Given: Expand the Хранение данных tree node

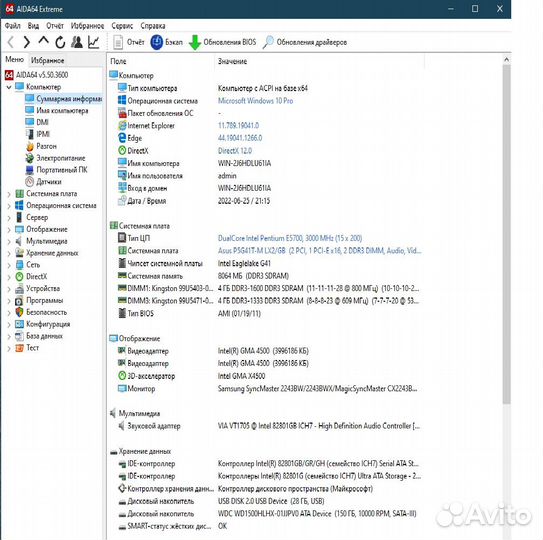Looking at the screenshot, I should [x=9, y=253].
